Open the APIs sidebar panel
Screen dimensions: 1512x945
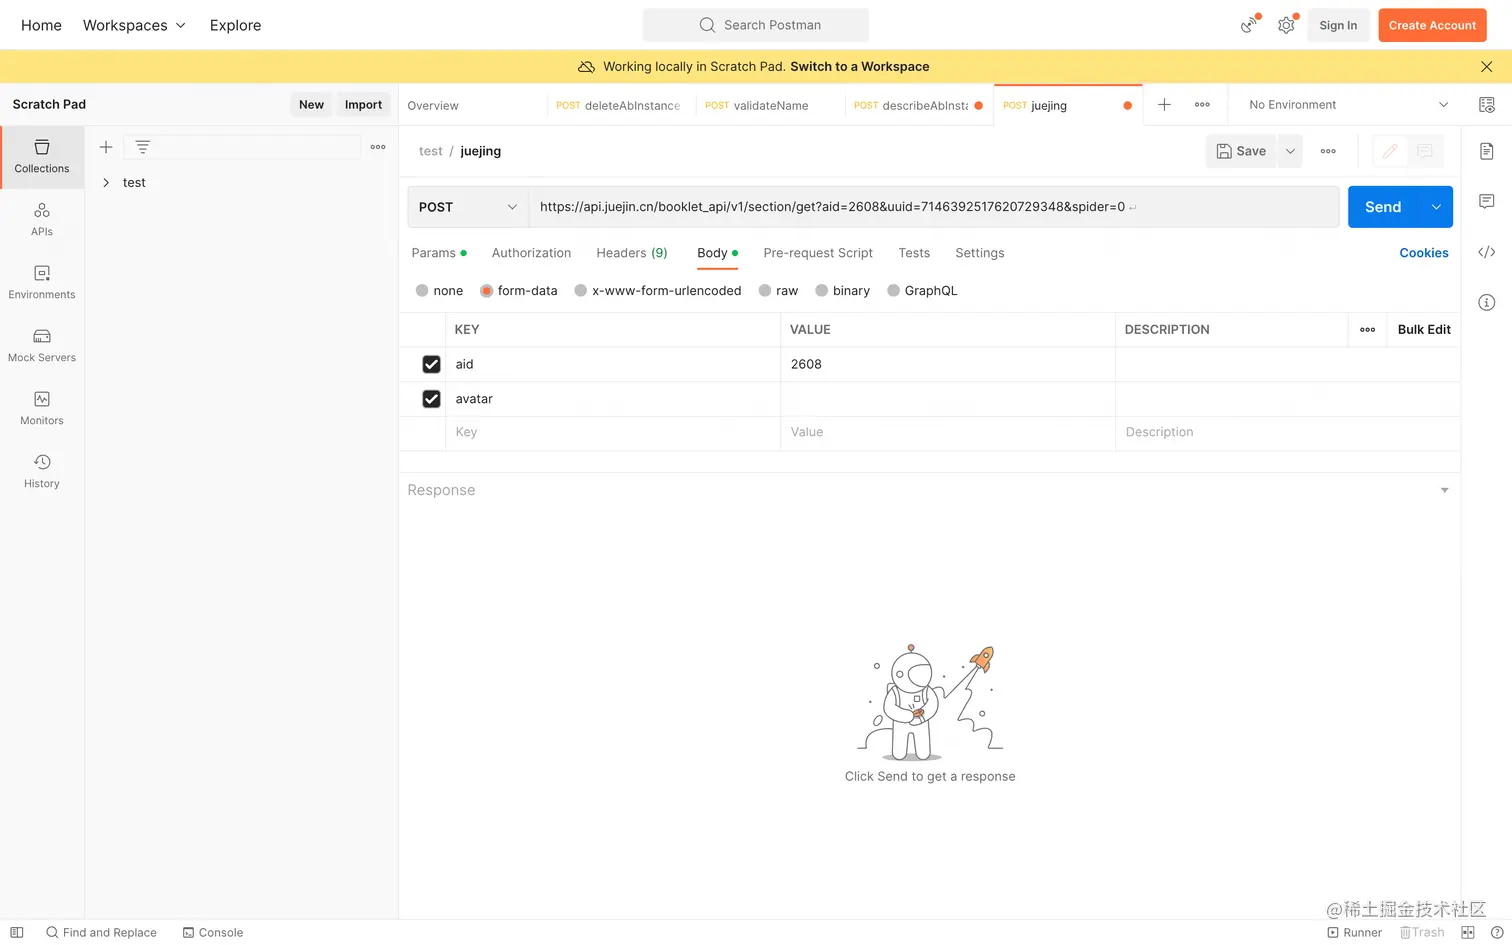tap(42, 220)
